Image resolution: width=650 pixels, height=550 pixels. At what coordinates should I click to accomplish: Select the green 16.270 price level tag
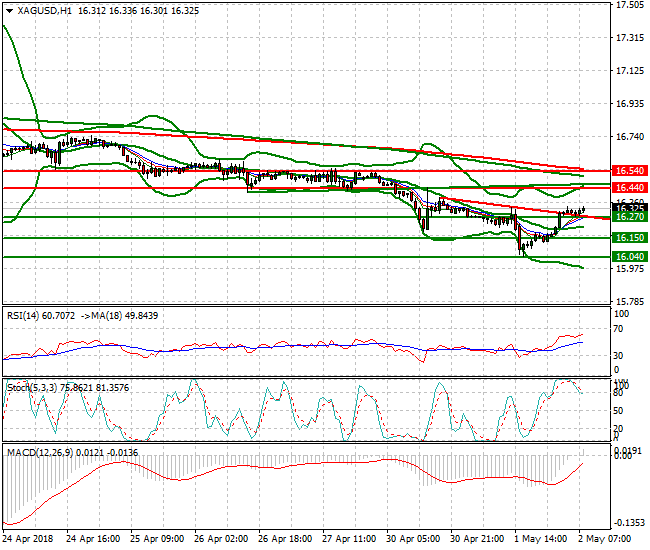pyautogui.click(x=628, y=217)
